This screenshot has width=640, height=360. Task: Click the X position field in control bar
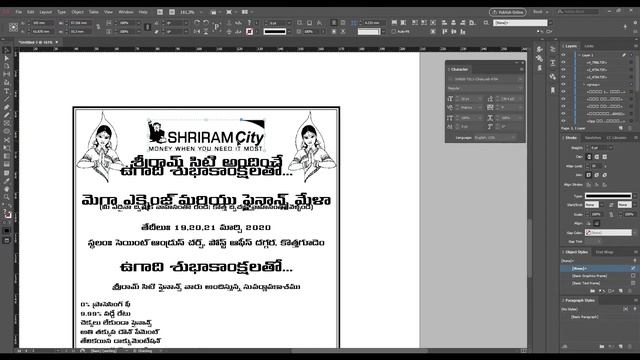pos(42,23)
